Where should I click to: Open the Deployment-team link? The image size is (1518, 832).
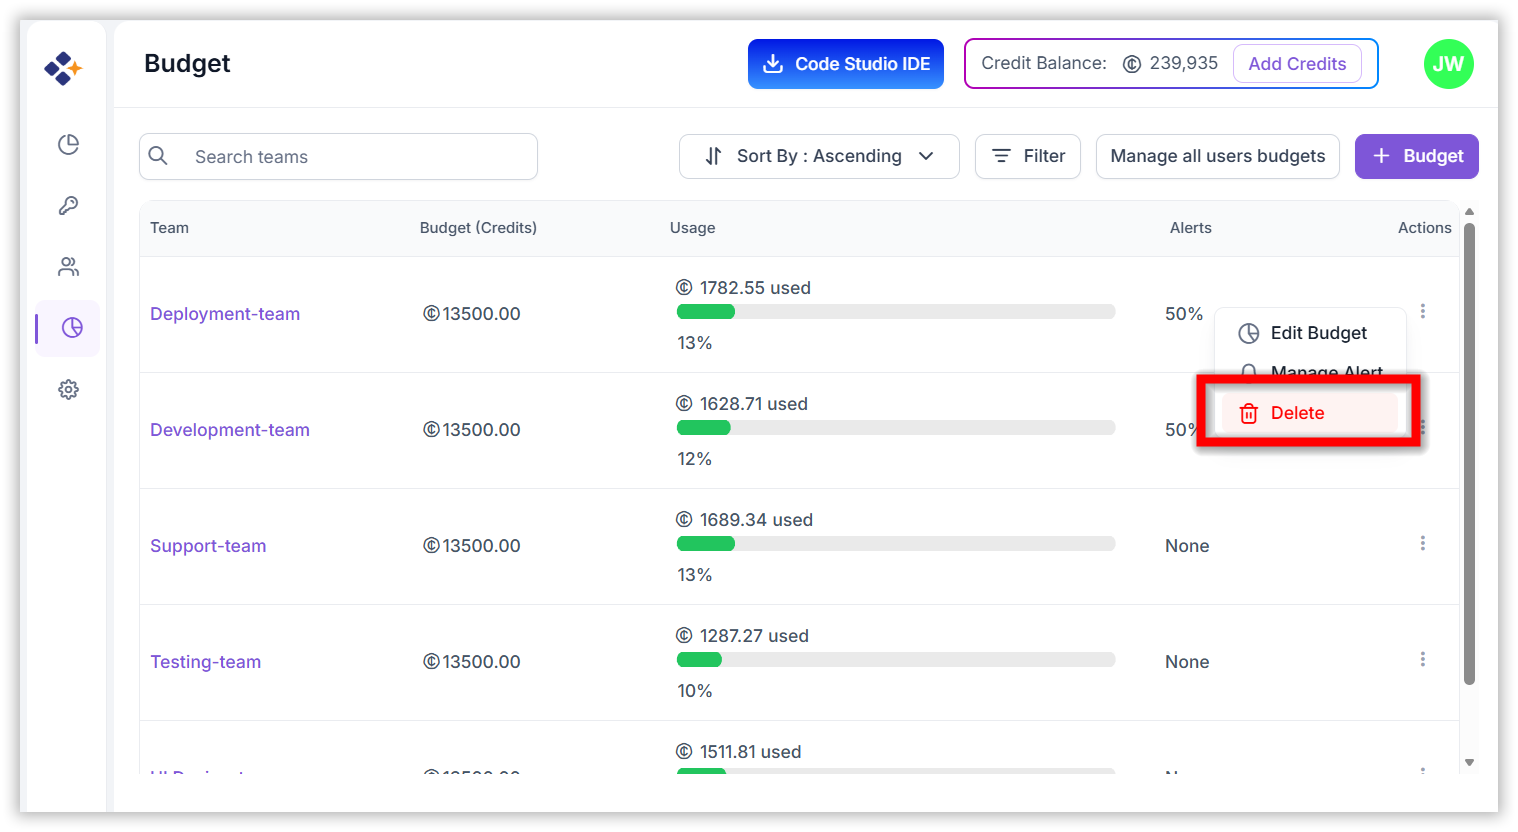(x=225, y=314)
